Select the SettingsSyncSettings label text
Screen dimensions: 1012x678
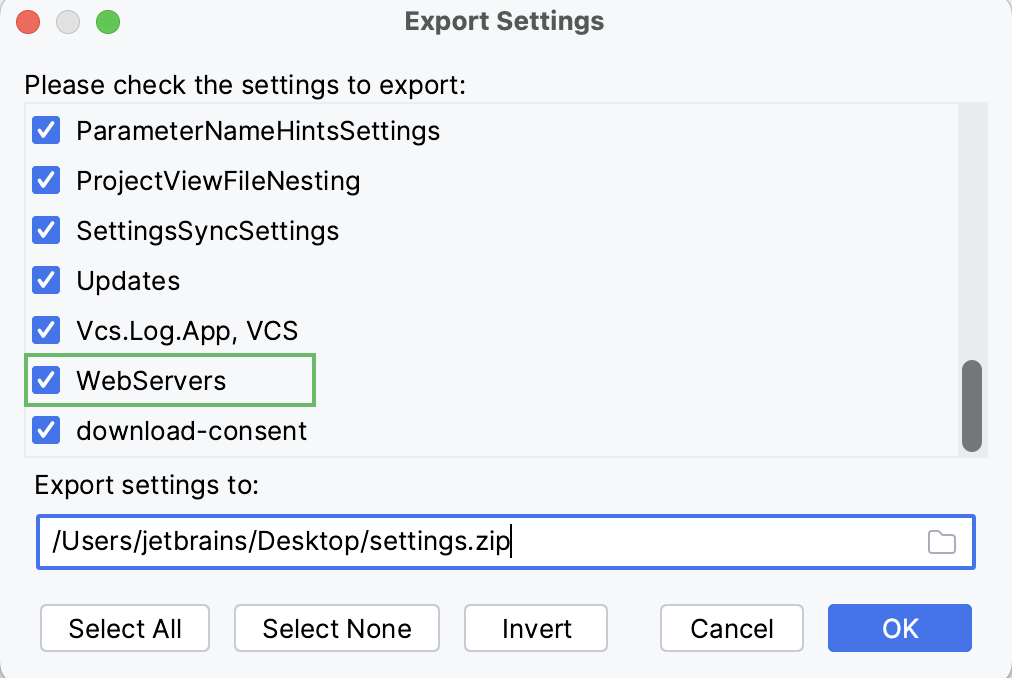click(x=207, y=231)
